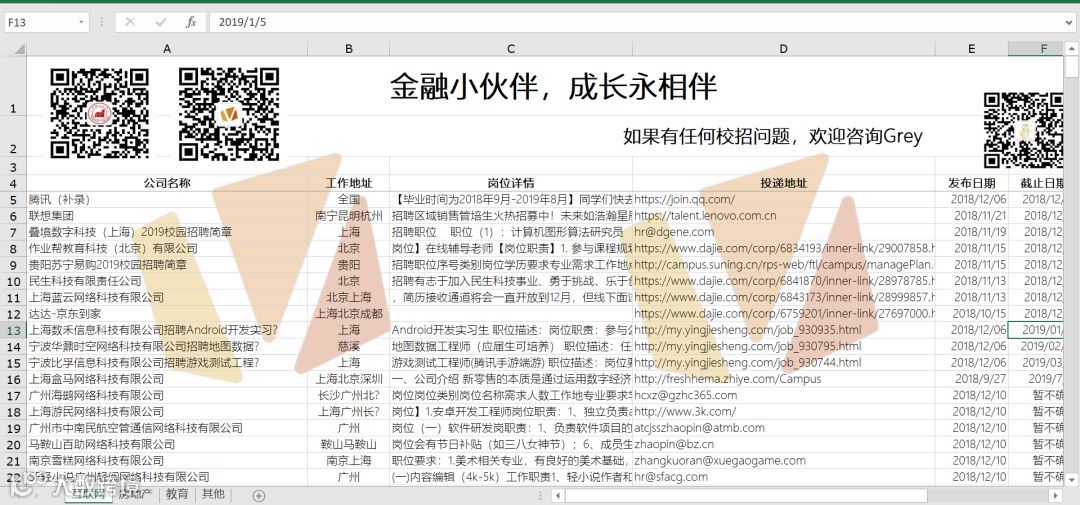The image size is (1080, 505).
Task: Open the Name Box dropdown arrow
Action: 81,23
